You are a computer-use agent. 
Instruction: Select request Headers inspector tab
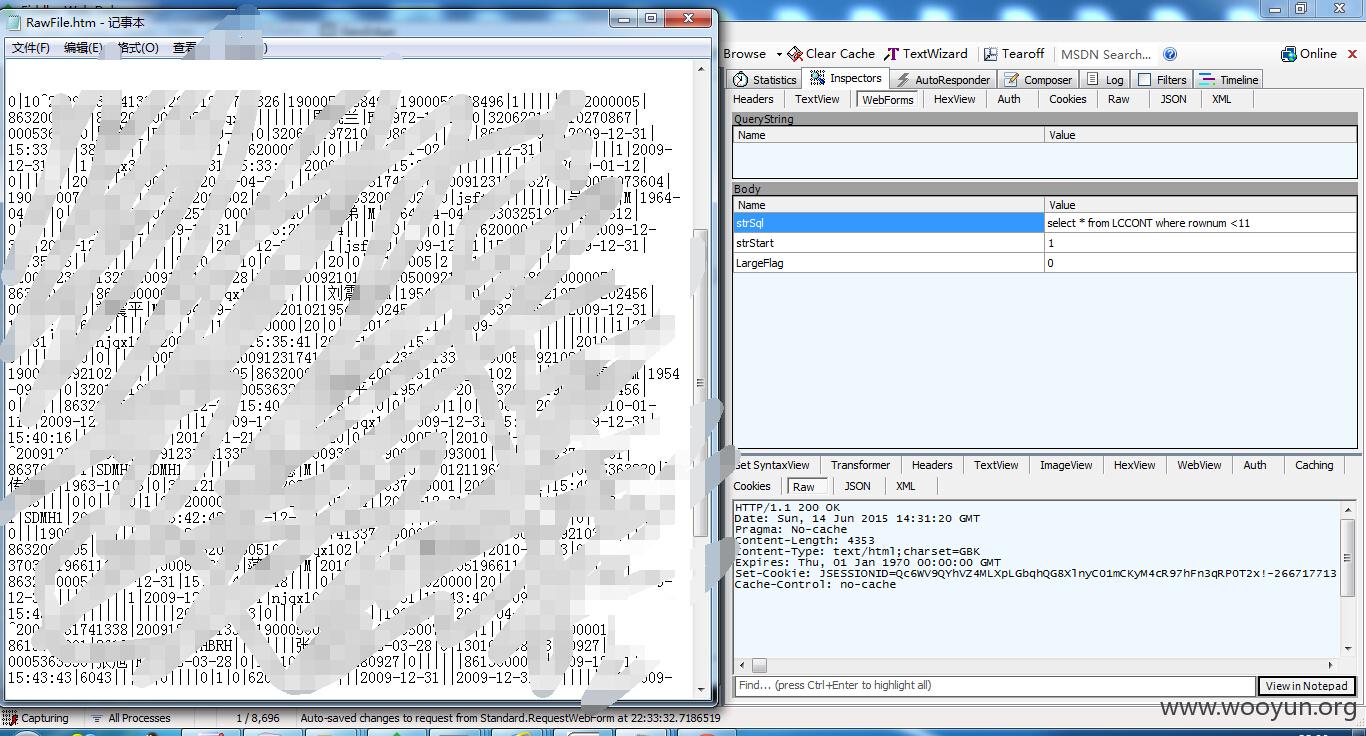[x=753, y=99]
